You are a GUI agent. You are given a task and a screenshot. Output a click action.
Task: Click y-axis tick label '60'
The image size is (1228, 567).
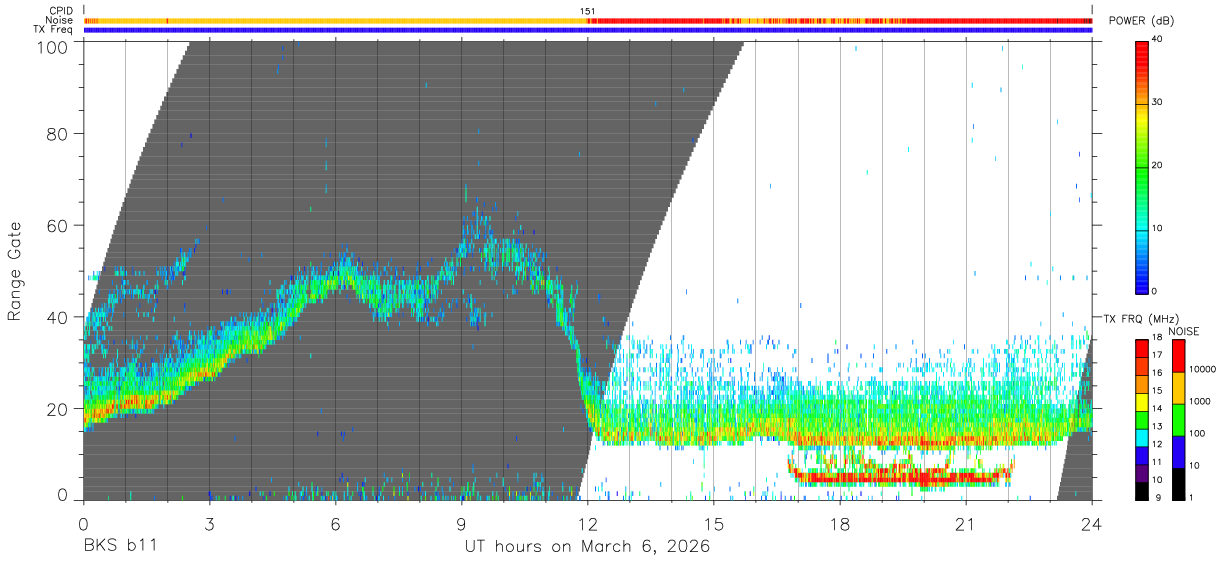point(59,226)
